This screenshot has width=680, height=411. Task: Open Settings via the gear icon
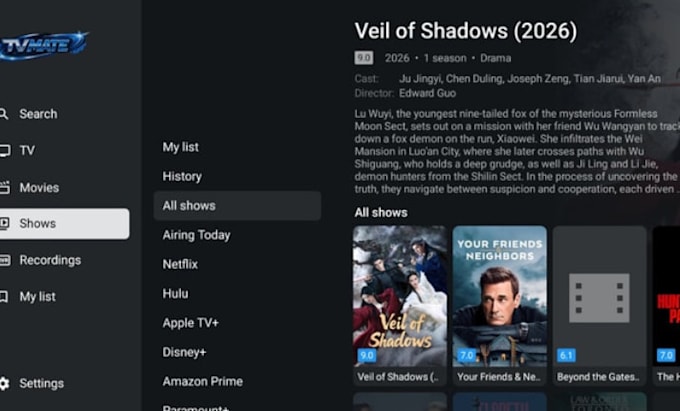tap(4, 383)
